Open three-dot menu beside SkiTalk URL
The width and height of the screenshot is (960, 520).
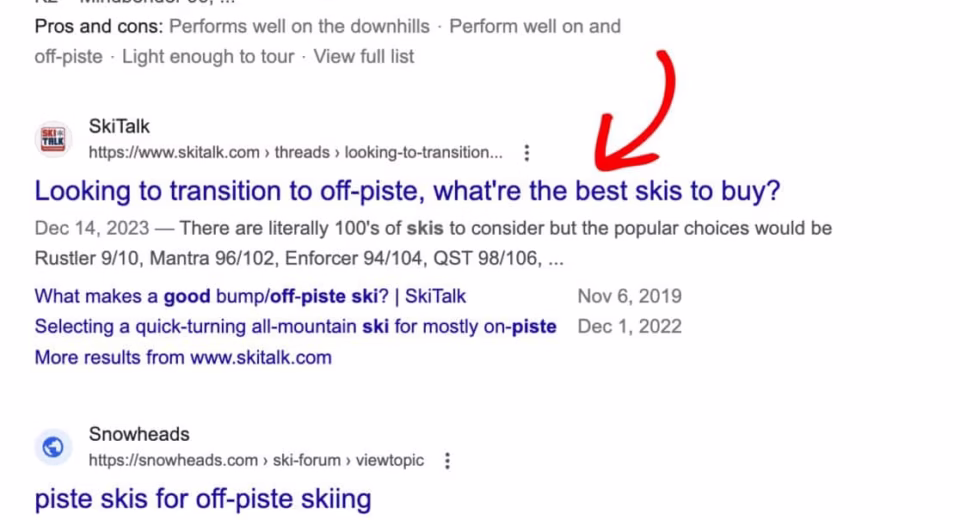(x=527, y=153)
